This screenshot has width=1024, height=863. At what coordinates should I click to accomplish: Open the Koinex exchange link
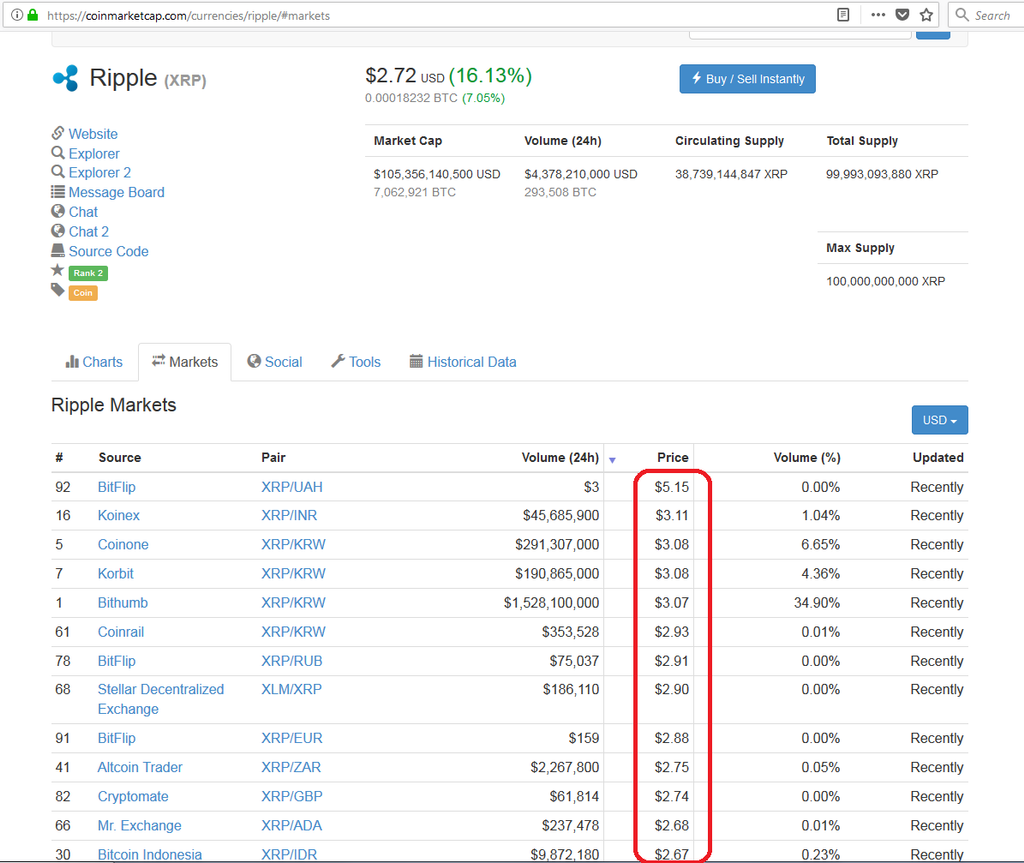pos(118,515)
